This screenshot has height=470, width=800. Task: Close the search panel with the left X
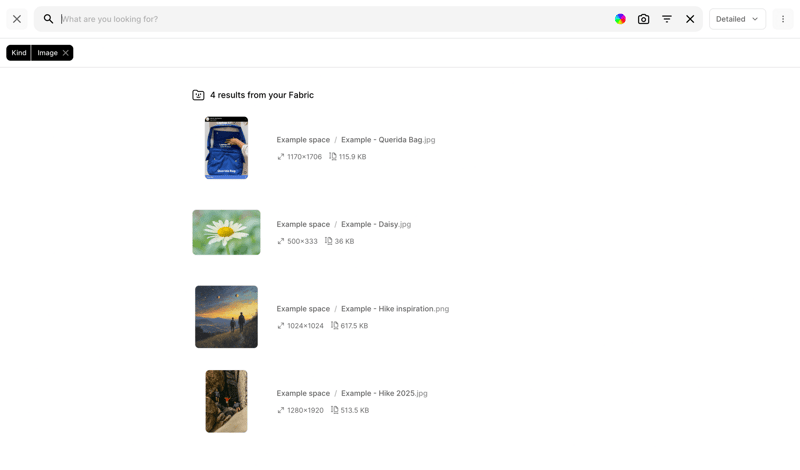(x=17, y=19)
